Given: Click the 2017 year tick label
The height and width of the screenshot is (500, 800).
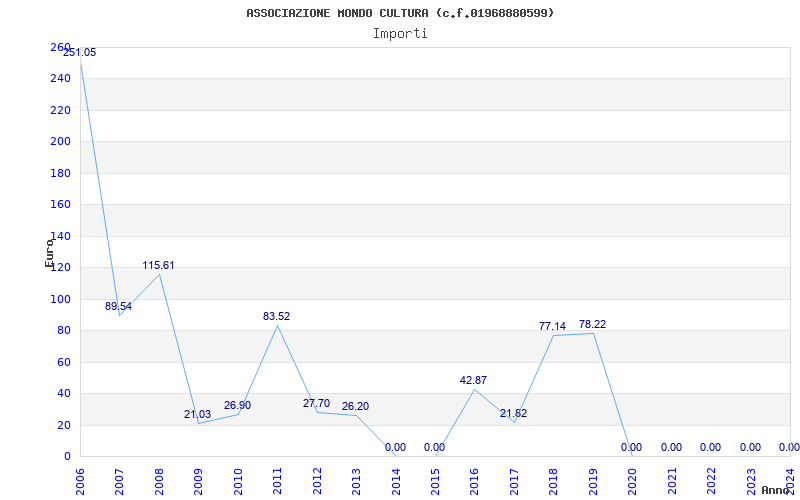Looking at the screenshot, I should [514, 483].
